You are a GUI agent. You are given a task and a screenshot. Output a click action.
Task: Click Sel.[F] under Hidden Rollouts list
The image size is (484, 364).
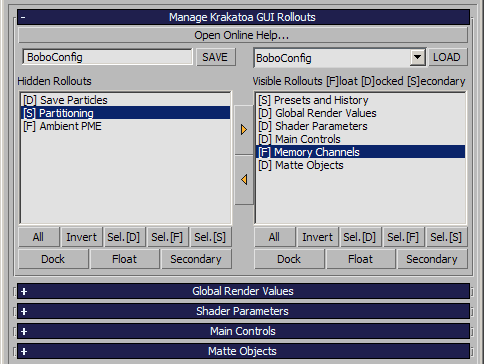167,237
